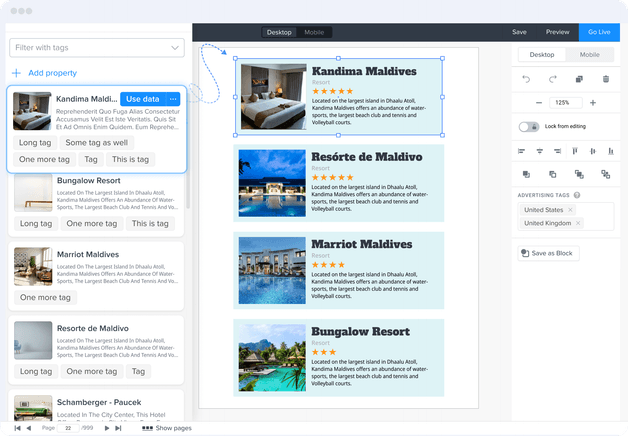Select Mobile view in top toolbar
628x436 pixels.
click(x=314, y=32)
